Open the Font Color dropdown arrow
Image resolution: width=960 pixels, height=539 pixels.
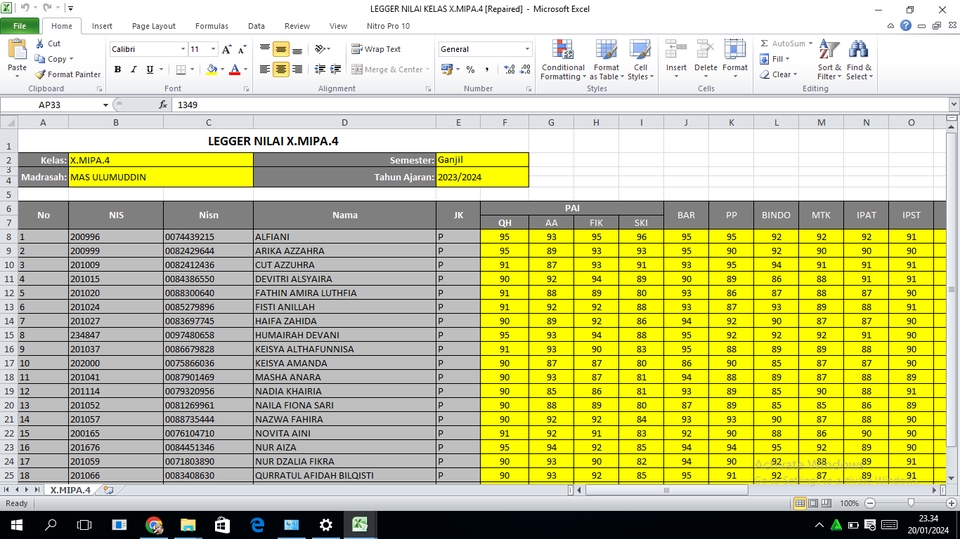[x=245, y=69]
